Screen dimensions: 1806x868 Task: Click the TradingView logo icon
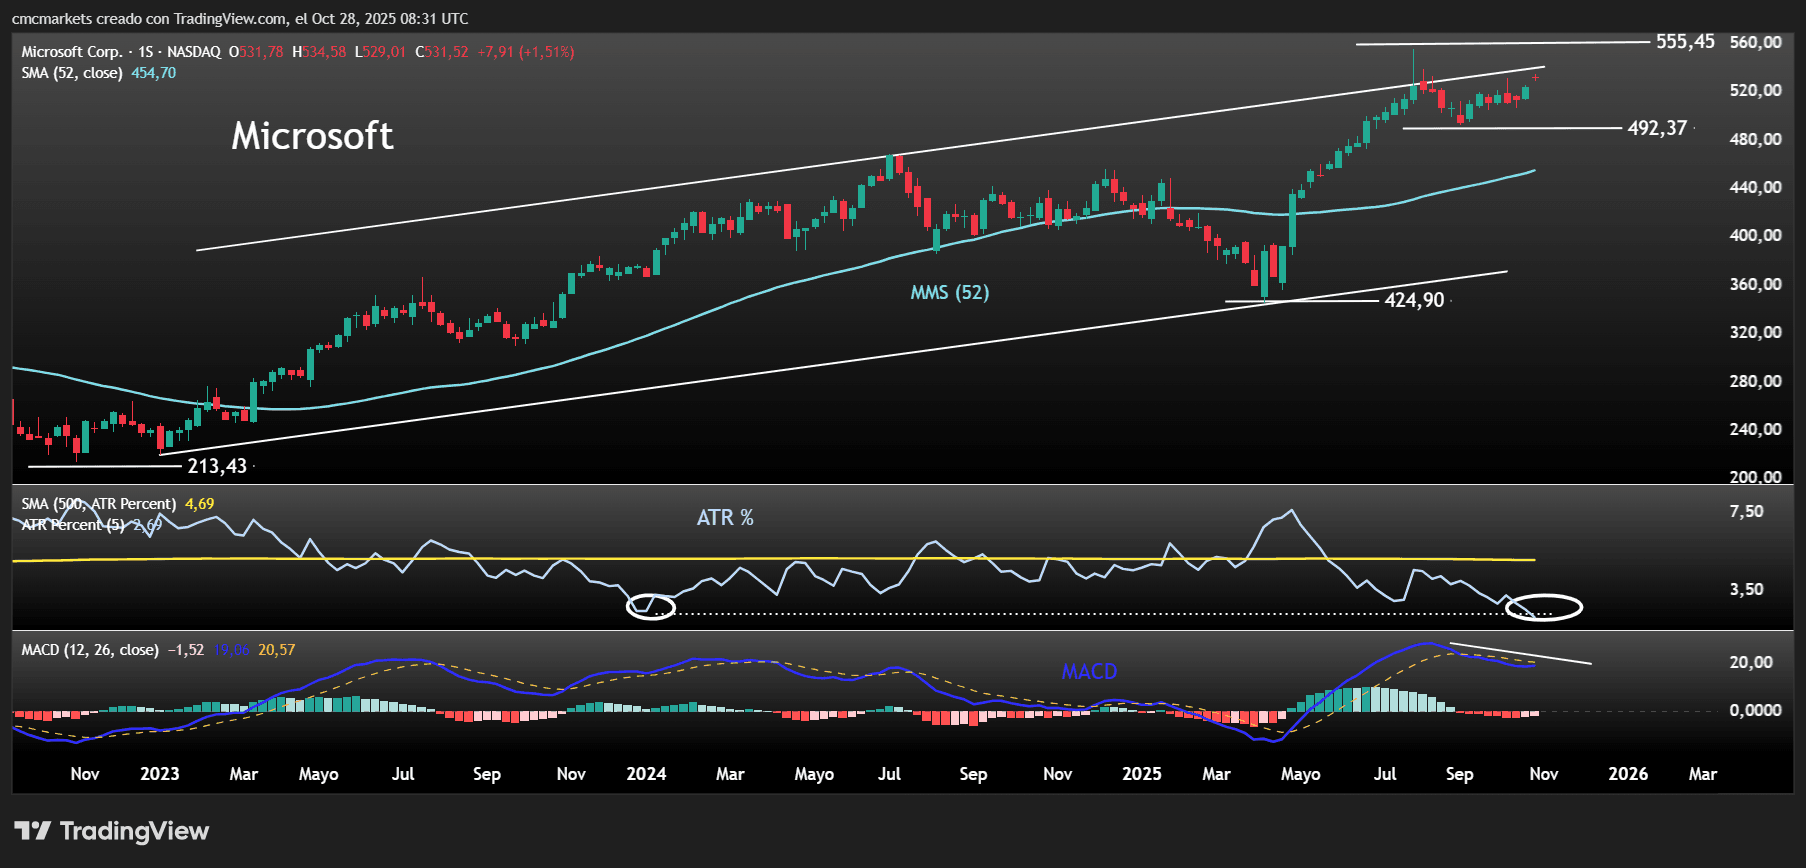click(32, 831)
